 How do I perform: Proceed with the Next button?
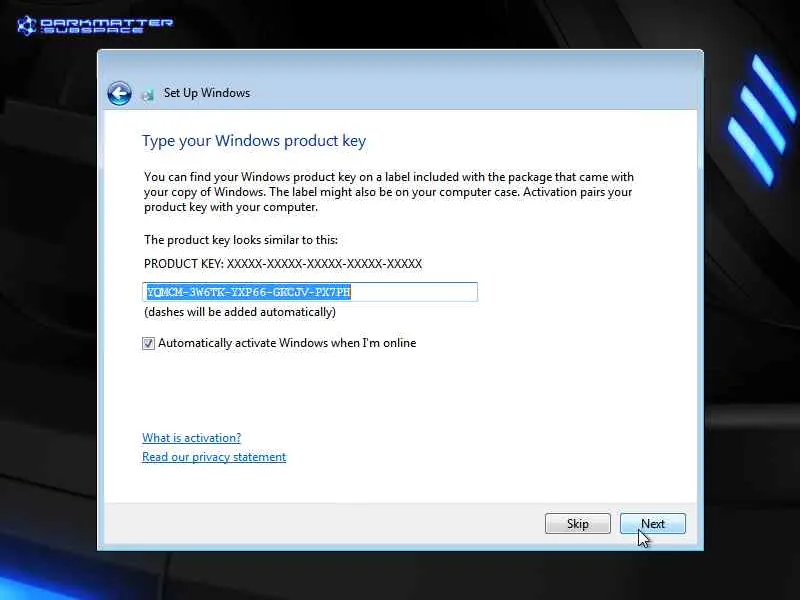(653, 523)
